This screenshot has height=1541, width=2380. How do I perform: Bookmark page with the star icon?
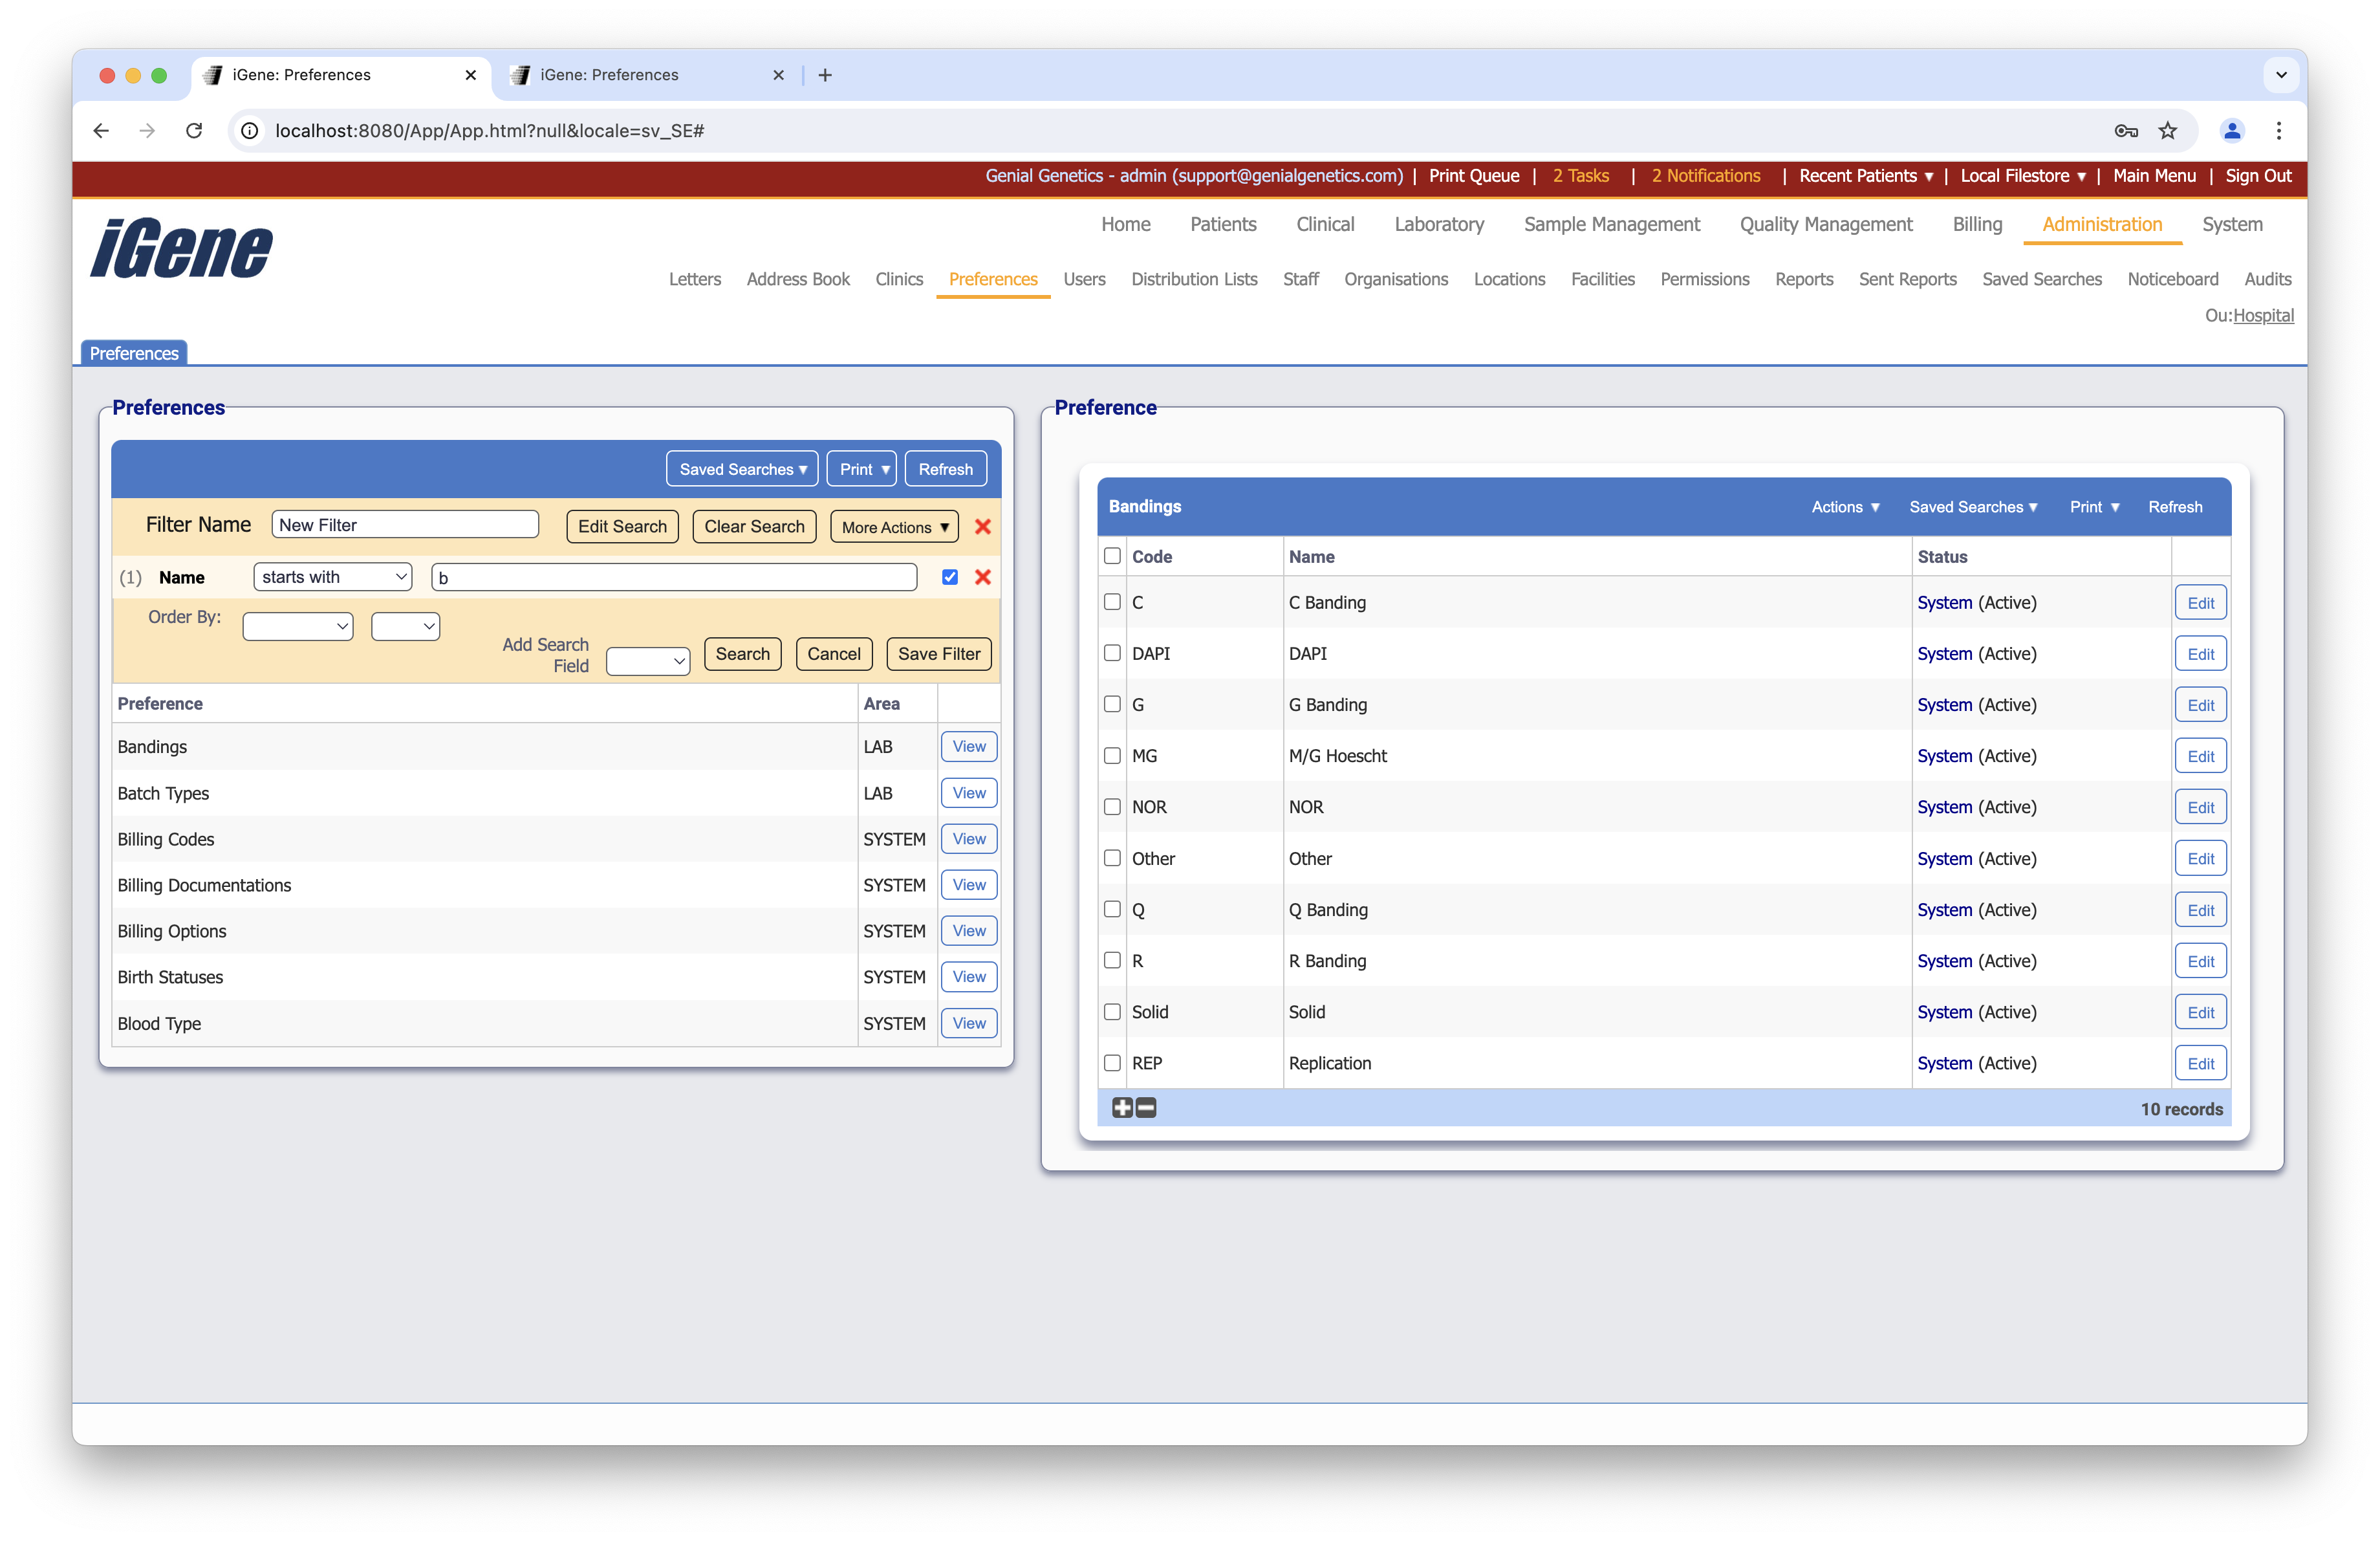[x=2167, y=131]
